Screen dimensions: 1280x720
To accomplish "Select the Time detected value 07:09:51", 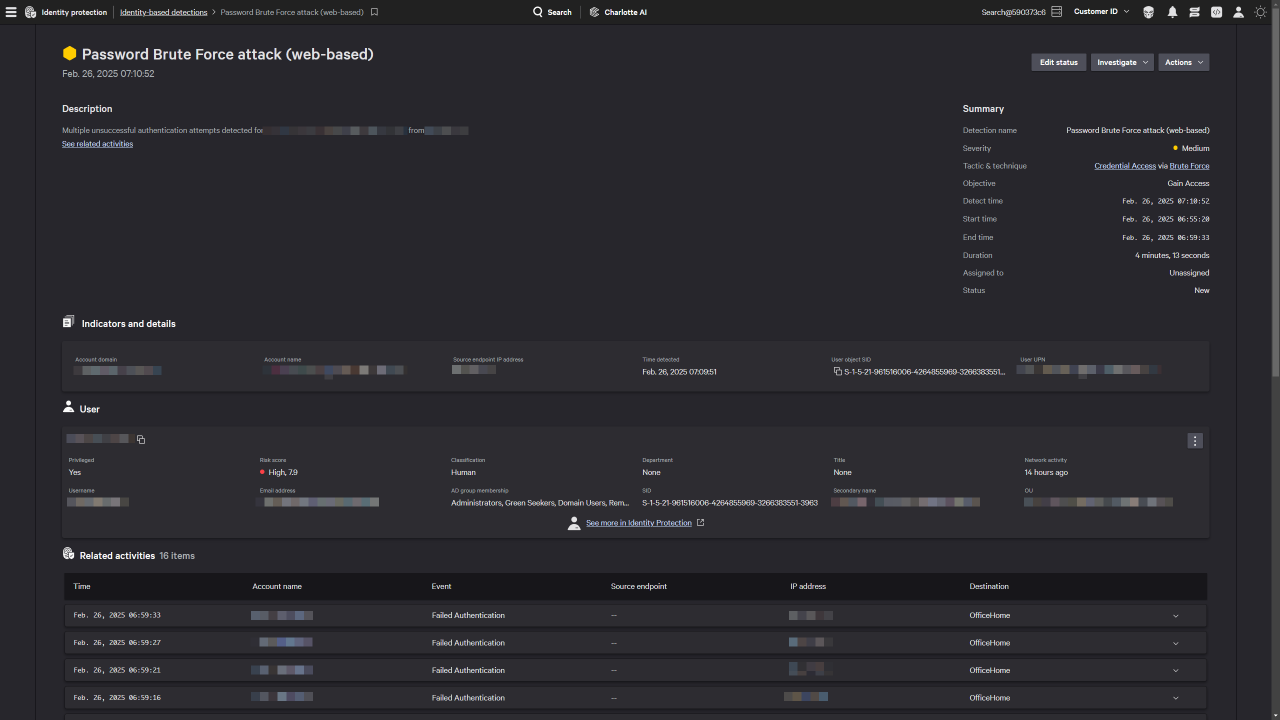I will pyautogui.click(x=679, y=372).
